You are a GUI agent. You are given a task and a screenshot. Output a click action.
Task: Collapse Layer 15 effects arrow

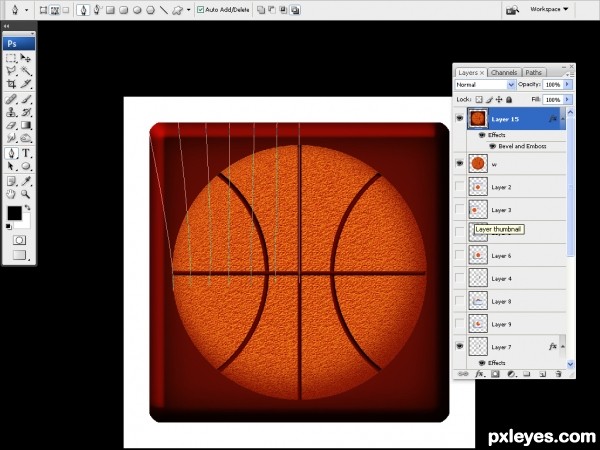(562, 119)
